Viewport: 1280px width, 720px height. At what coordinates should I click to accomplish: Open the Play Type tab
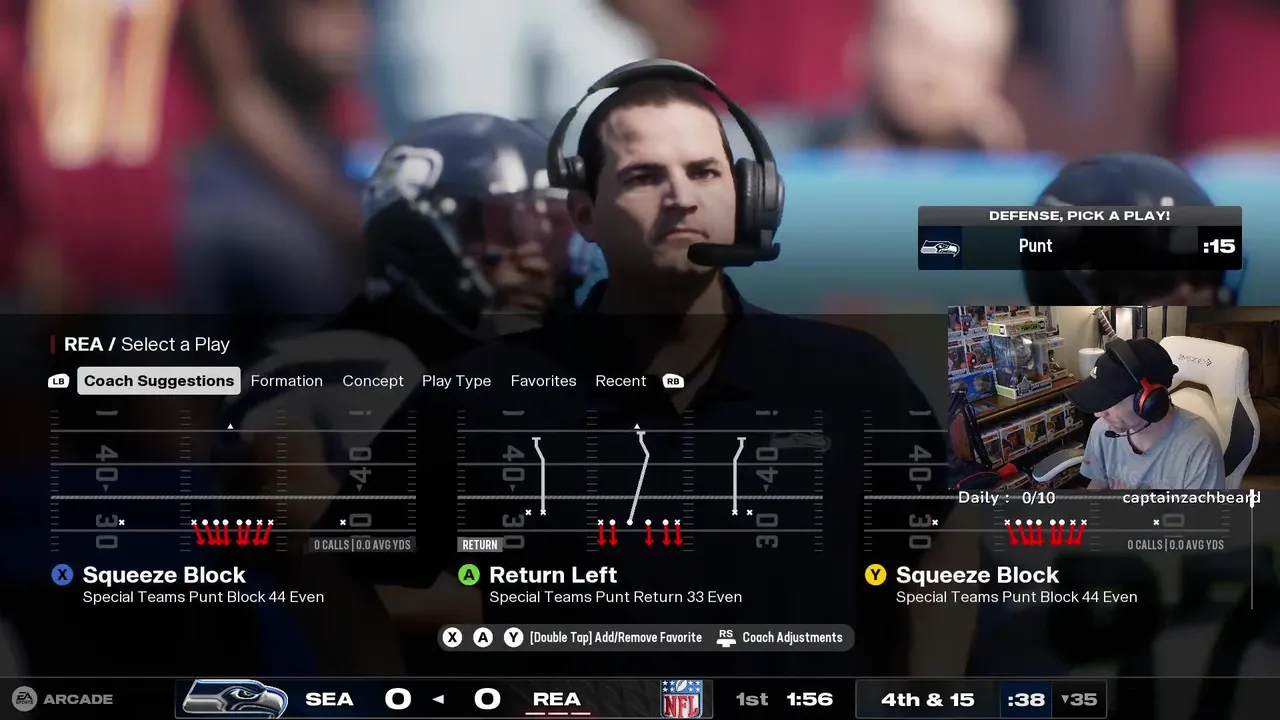click(x=456, y=381)
